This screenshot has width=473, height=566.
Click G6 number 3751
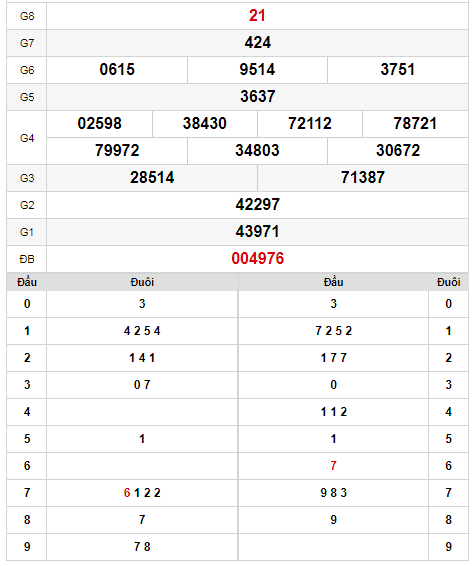[x=398, y=70]
